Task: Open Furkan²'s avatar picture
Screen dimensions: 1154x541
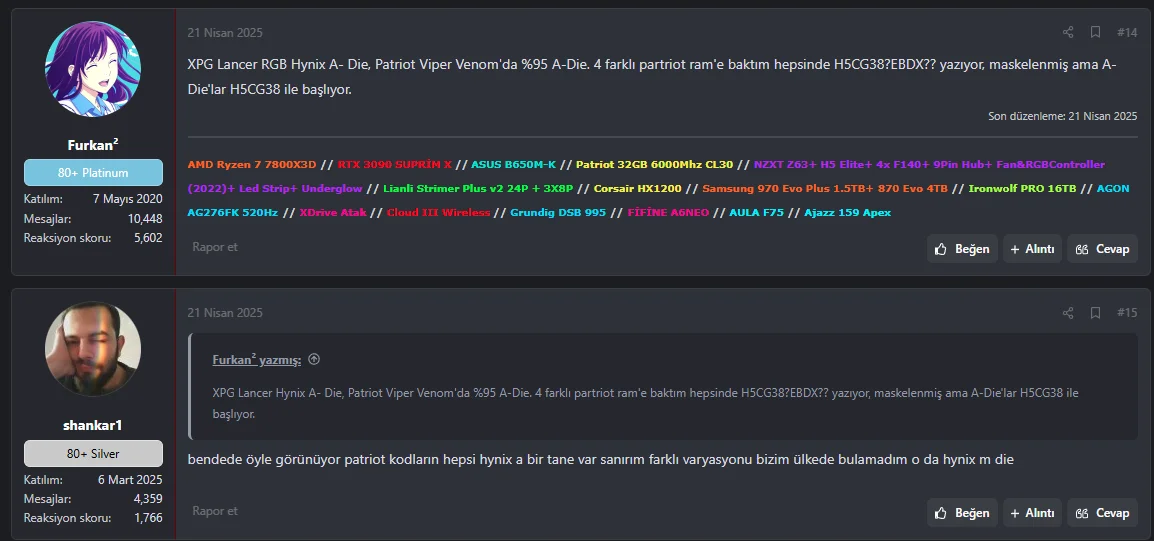Action: click(93, 68)
